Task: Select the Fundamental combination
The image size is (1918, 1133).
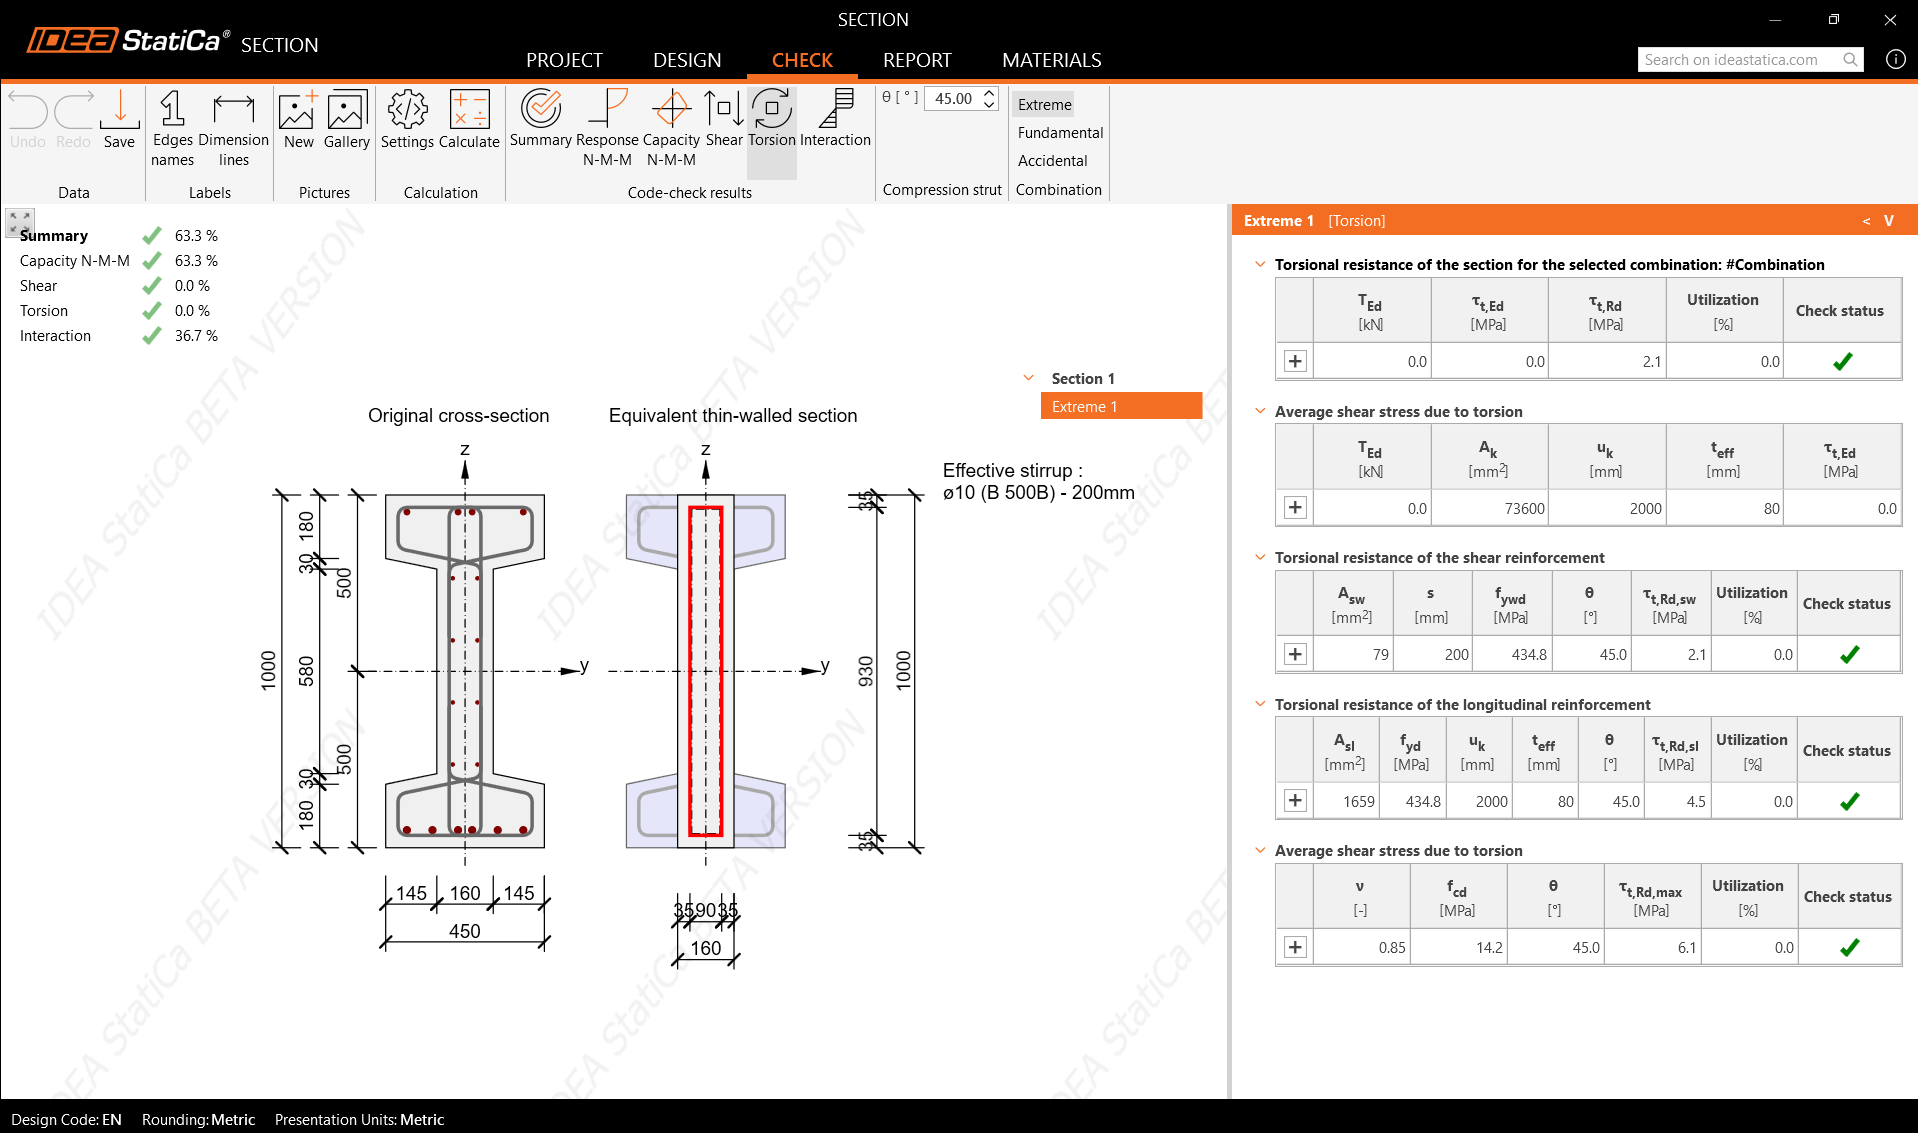Action: pyautogui.click(x=1060, y=132)
